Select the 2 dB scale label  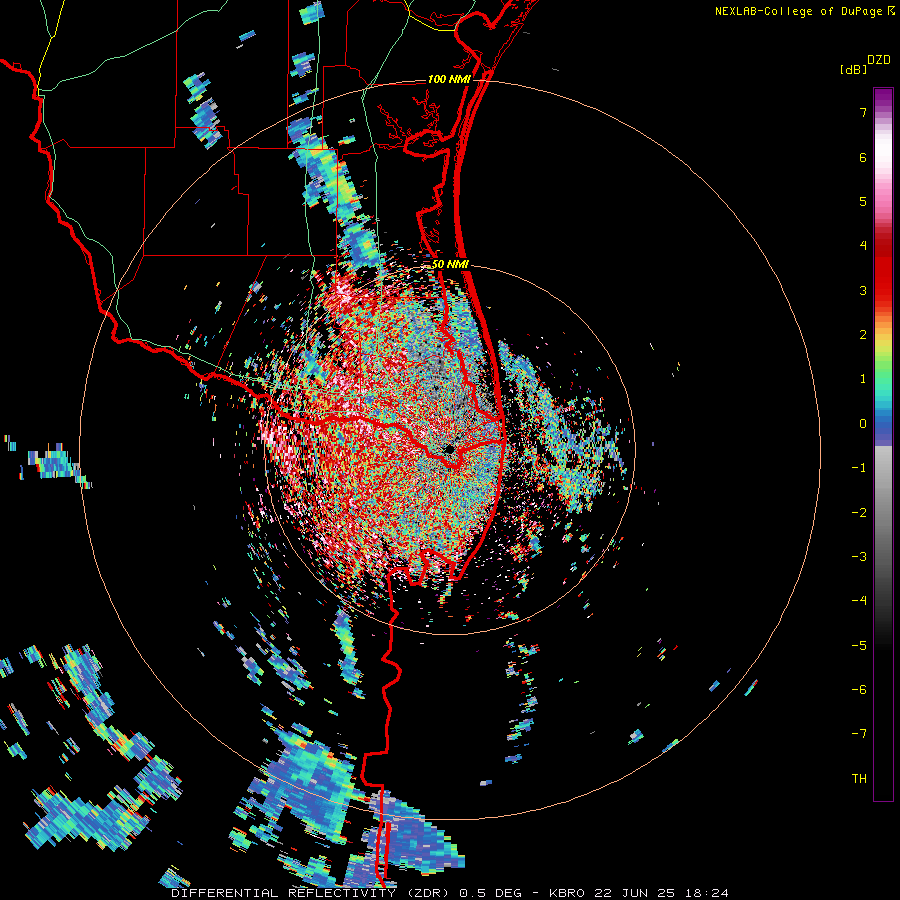pos(863,335)
